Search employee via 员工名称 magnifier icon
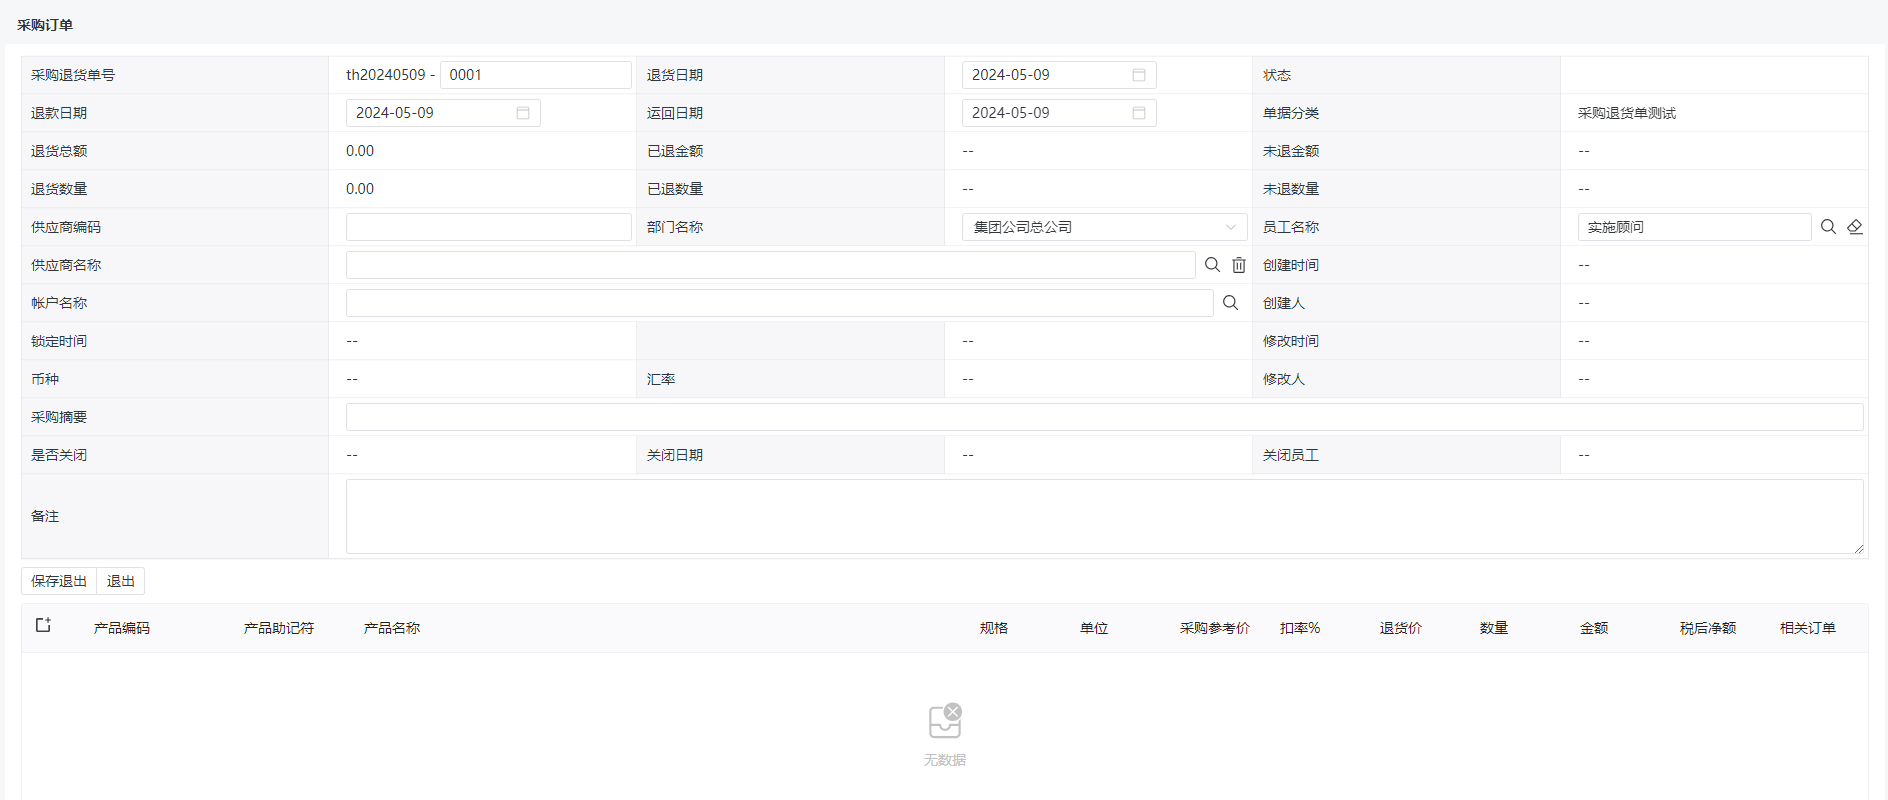1888x800 pixels. pos(1828,227)
